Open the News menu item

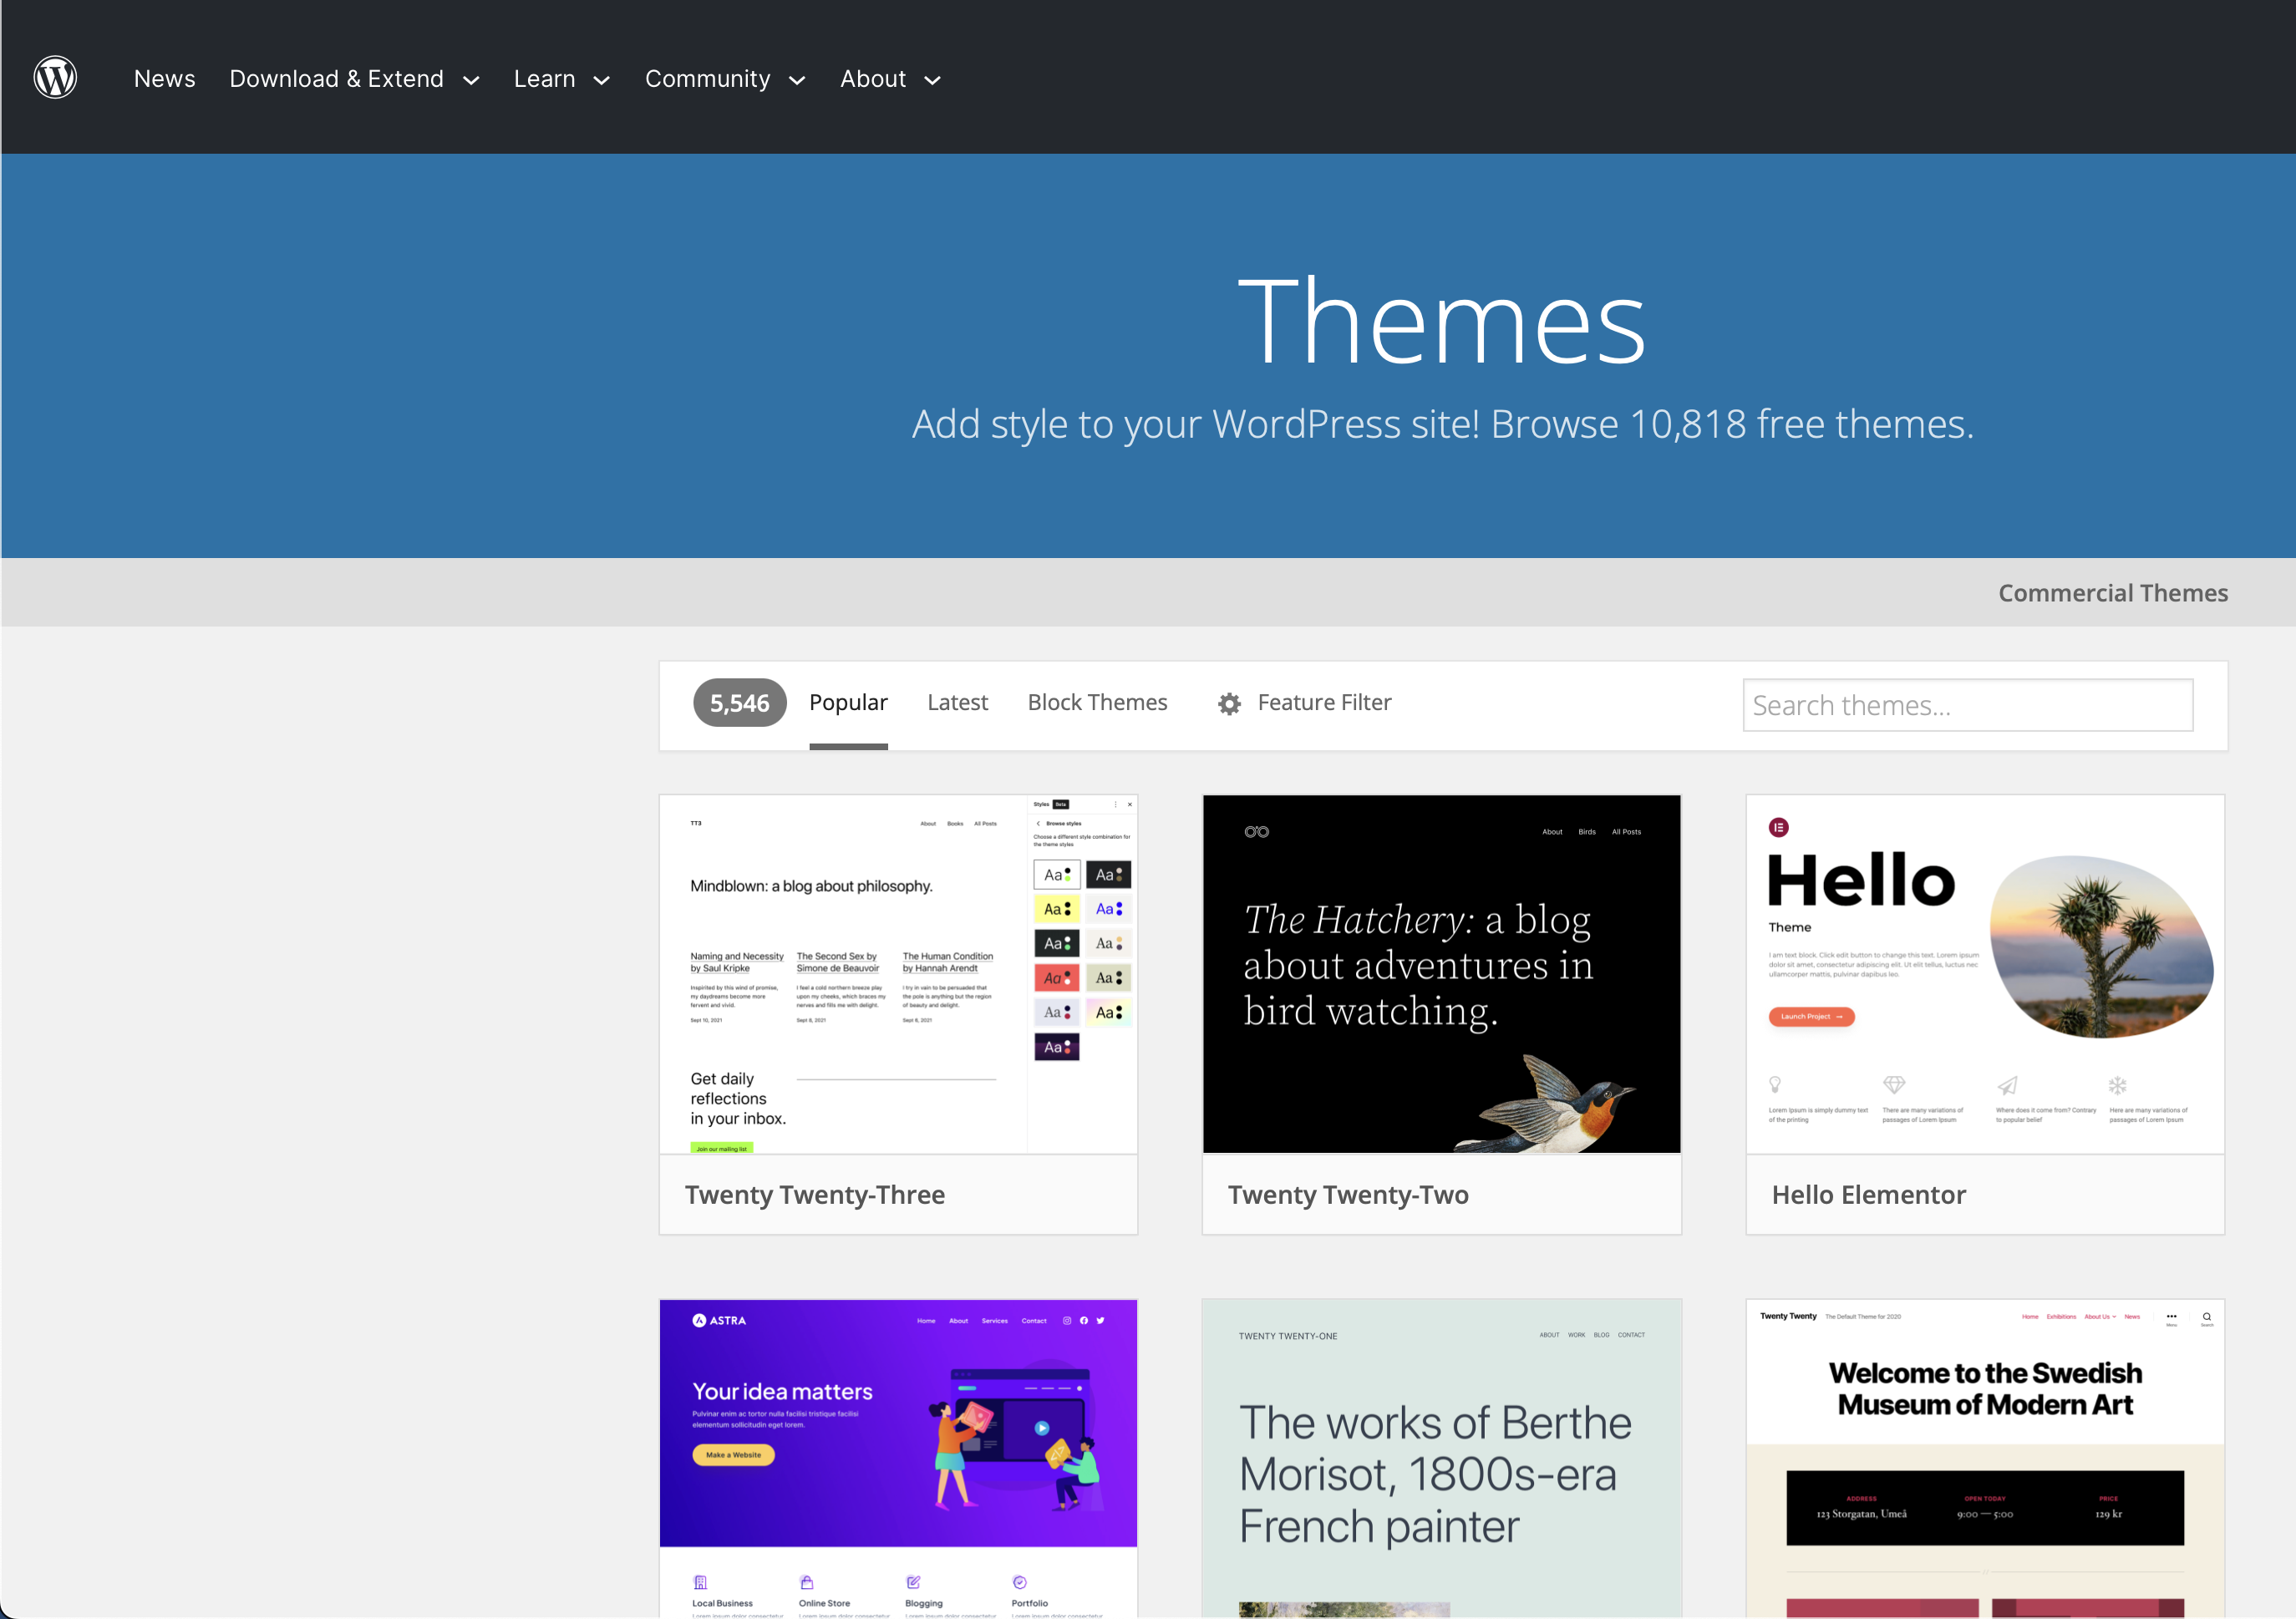coord(164,79)
